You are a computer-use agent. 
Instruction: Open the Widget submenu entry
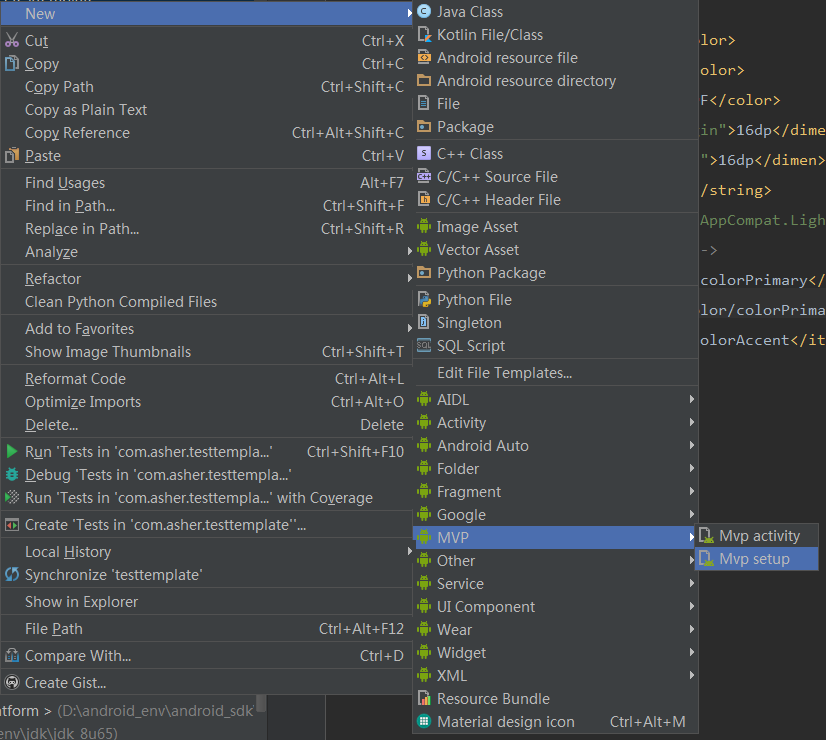point(555,653)
